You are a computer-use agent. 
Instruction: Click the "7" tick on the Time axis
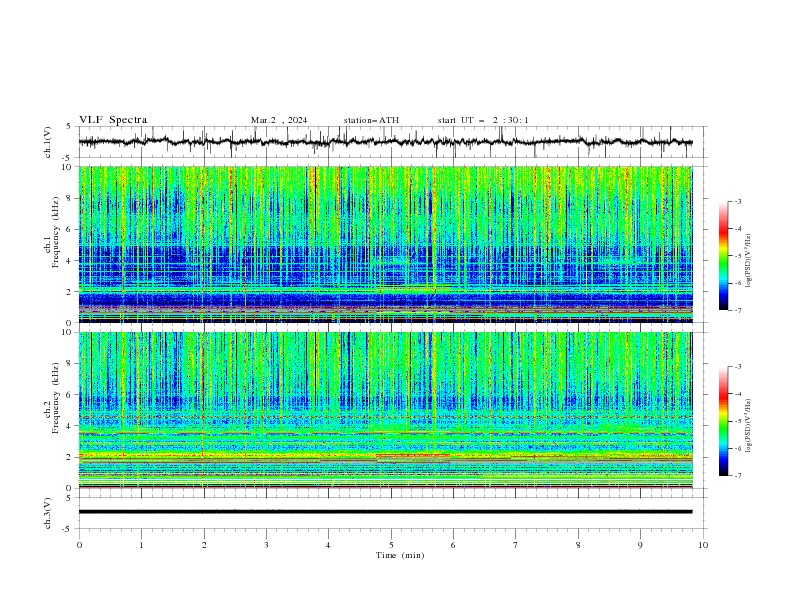(x=516, y=545)
